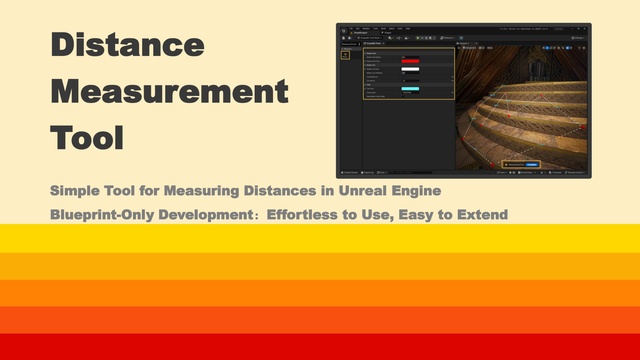Open the Scriptable Tools Mode dropdown
The width and height of the screenshot is (640, 360).
pyautogui.click(x=370, y=38)
